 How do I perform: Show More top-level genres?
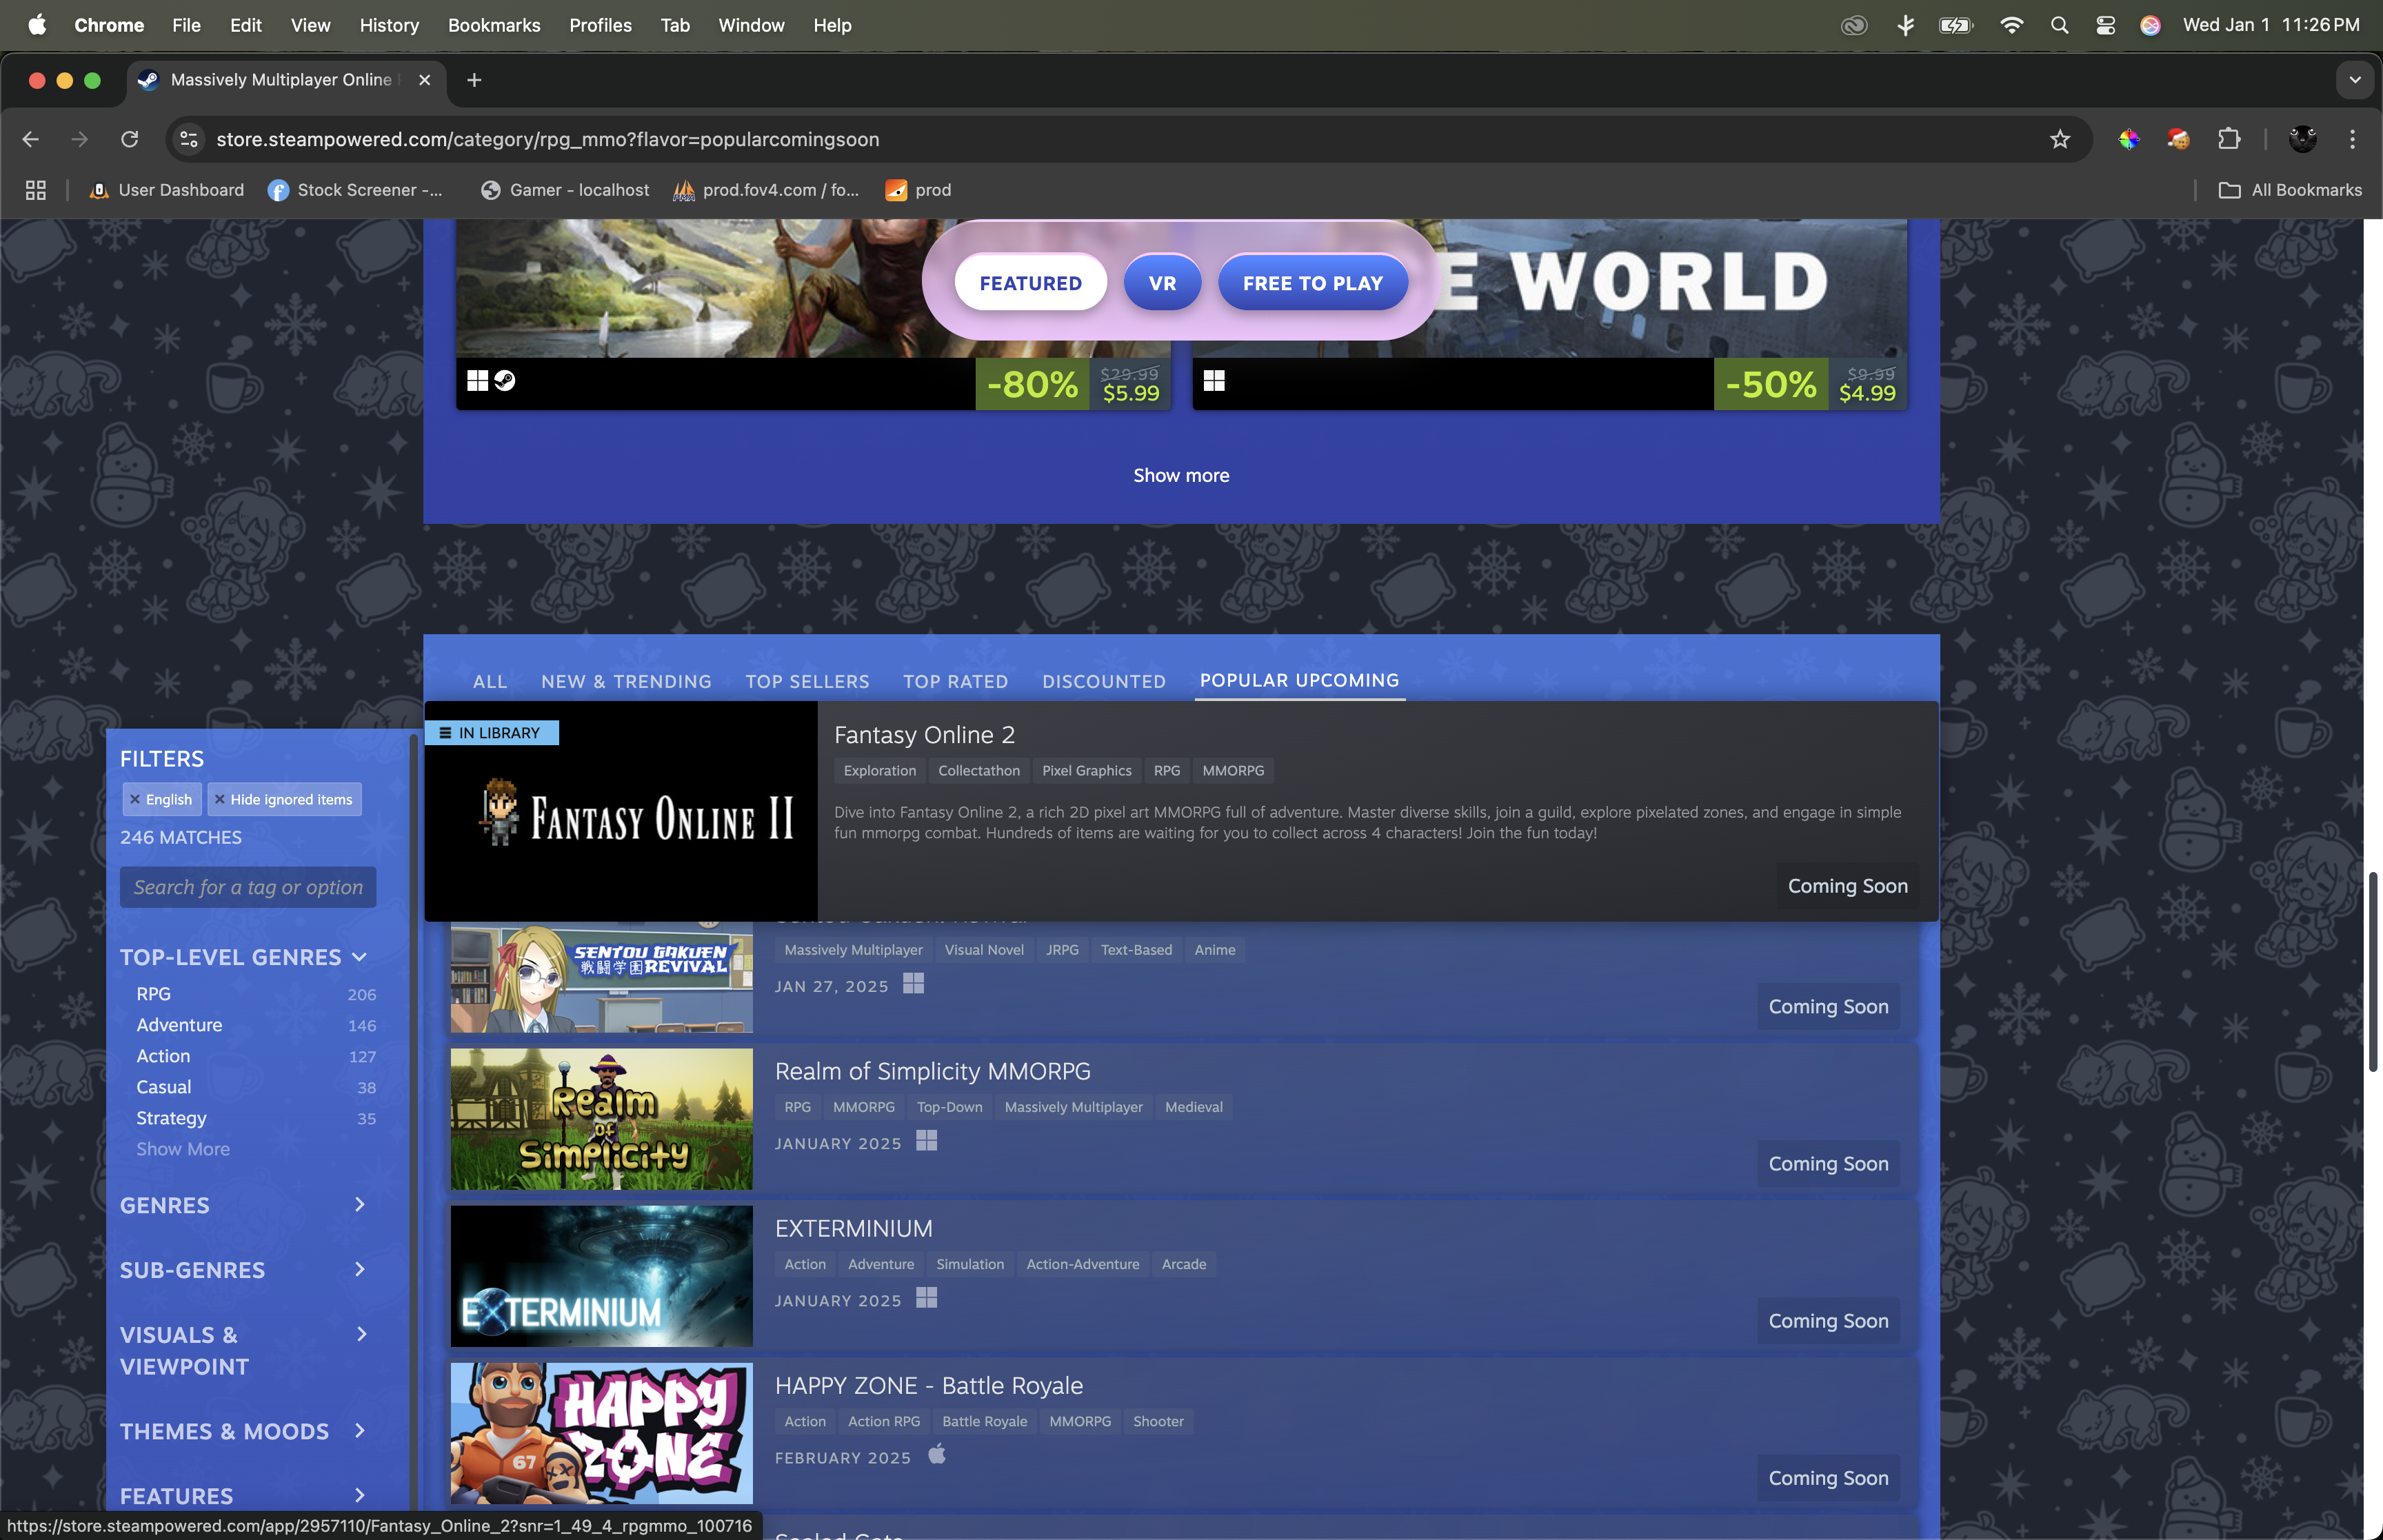point(183,1149)
